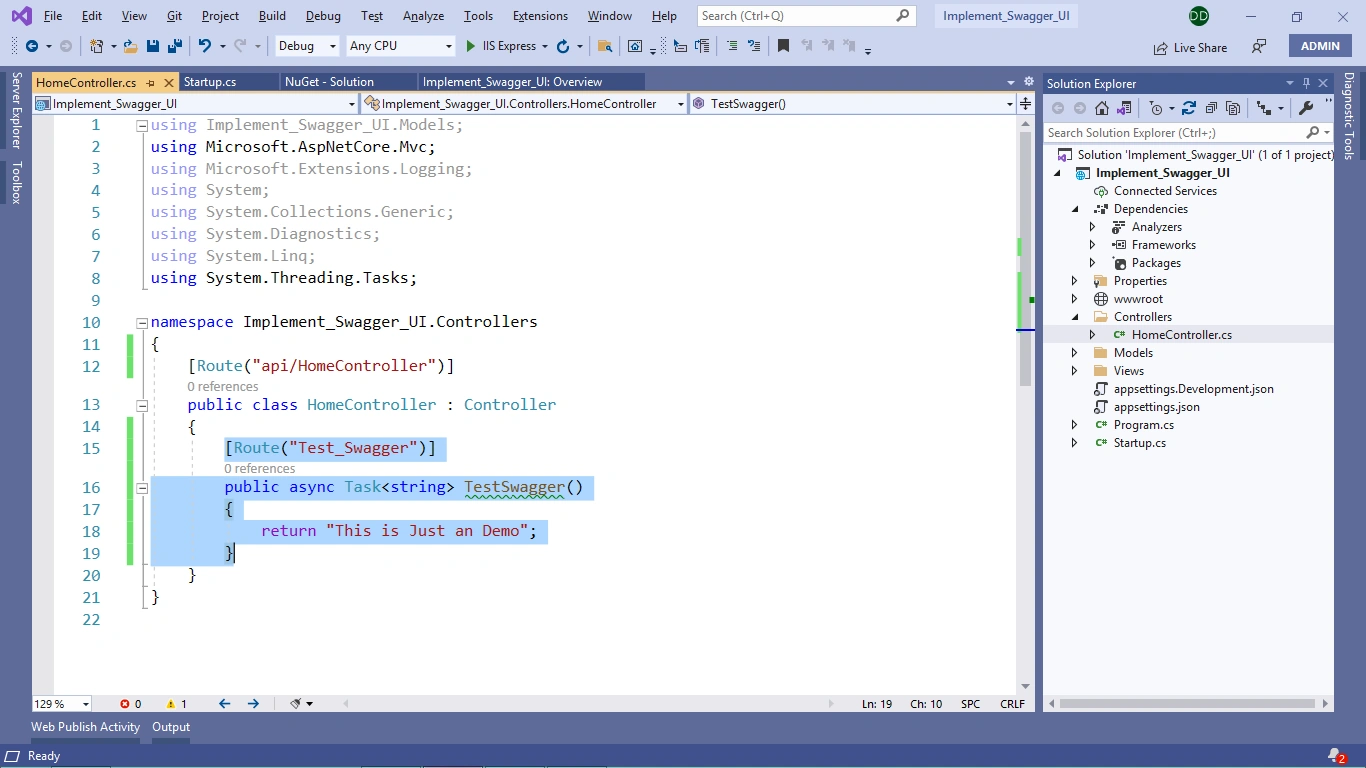Screen dimensions: 1366x768
Task: Click the Live Share button
Action: point(1190,47)
